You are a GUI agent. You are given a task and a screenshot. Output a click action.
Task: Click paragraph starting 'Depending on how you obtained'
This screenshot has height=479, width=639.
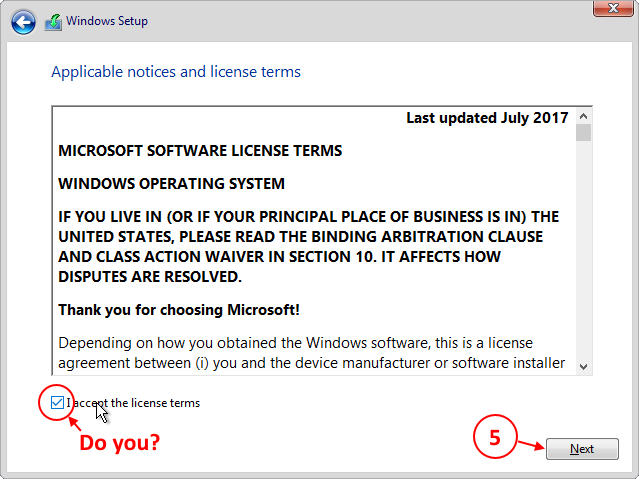click(311, 353)
